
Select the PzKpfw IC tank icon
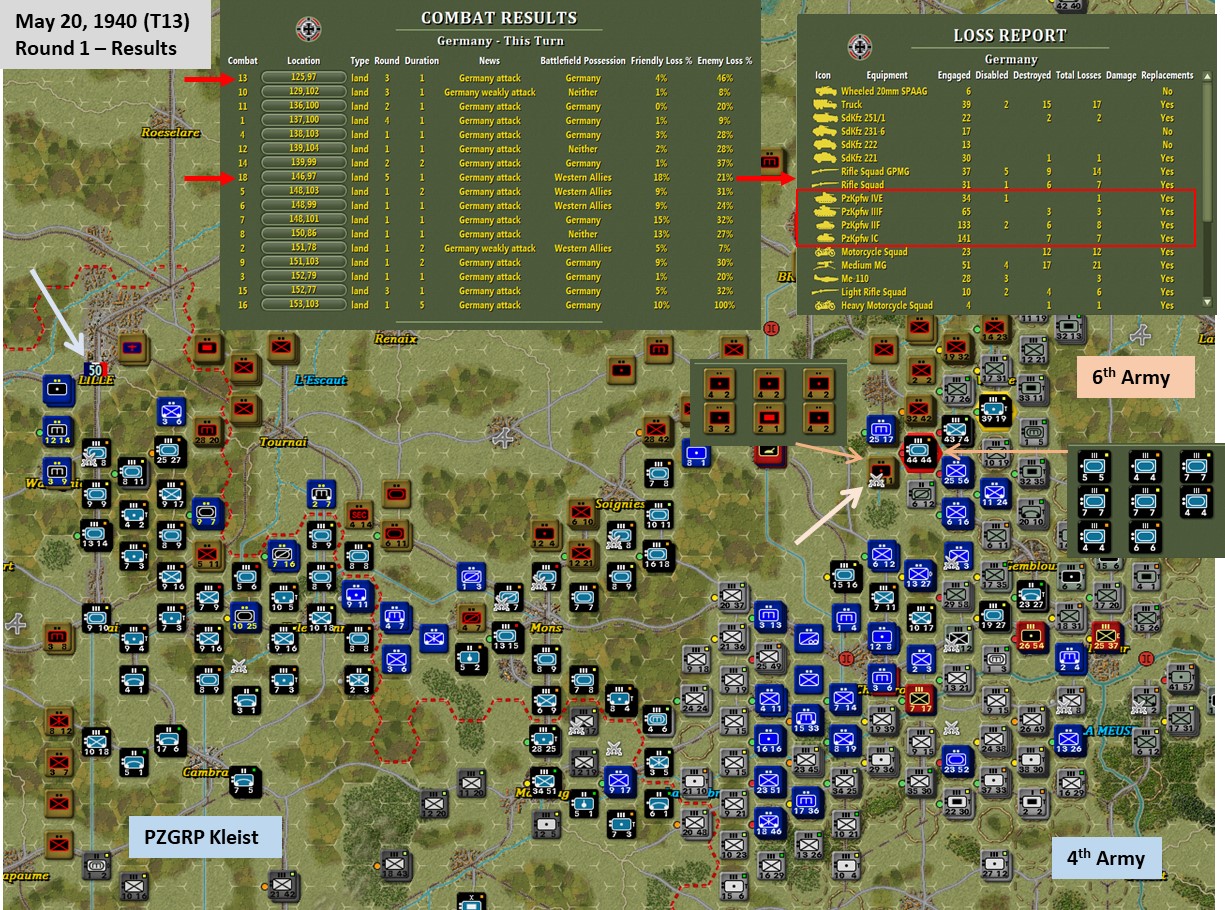828,237
